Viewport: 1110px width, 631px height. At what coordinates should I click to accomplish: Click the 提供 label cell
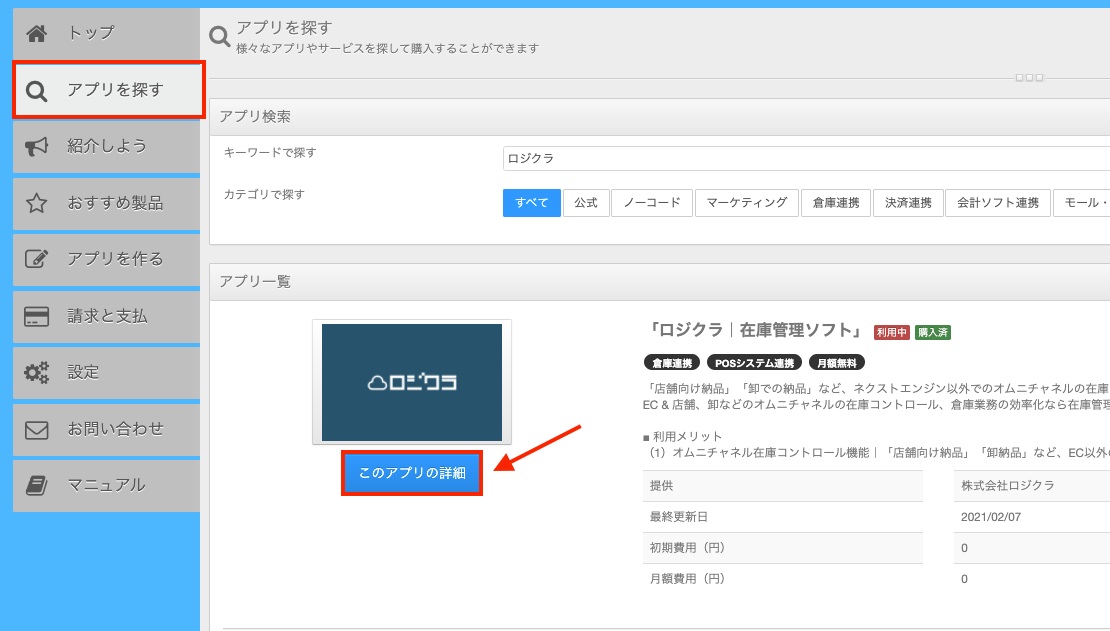pyautogui.click(x=783, y=486)
